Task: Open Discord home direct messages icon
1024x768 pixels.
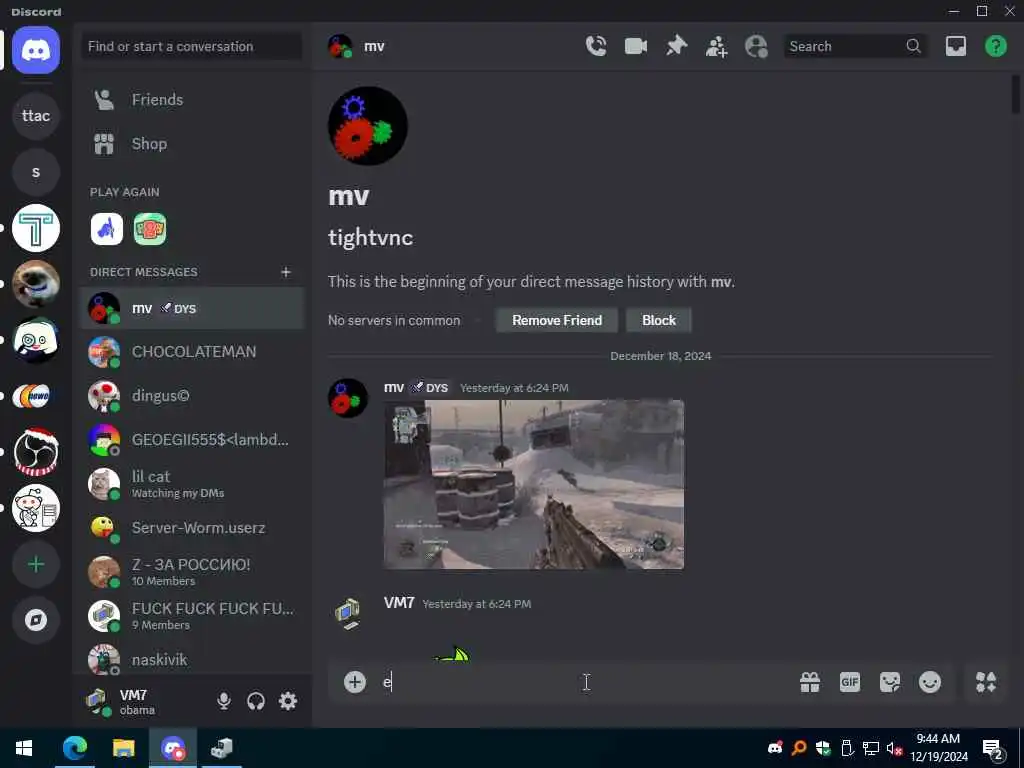Action: (36, 50)
